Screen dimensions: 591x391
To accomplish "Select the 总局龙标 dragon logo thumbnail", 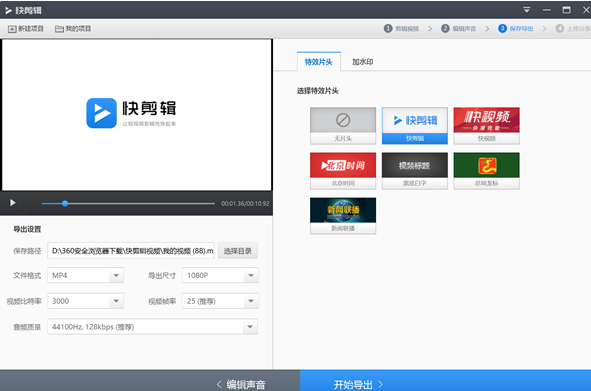I will point(486,171).
